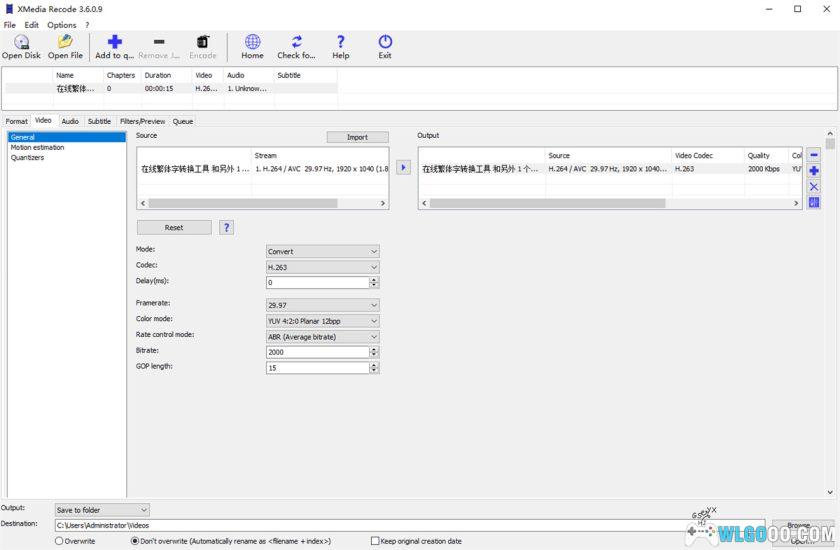Image resolution: width=840 pixels, height=550 pixels.
Task: Open Disk from the toolbar
Action: point(21,47)
